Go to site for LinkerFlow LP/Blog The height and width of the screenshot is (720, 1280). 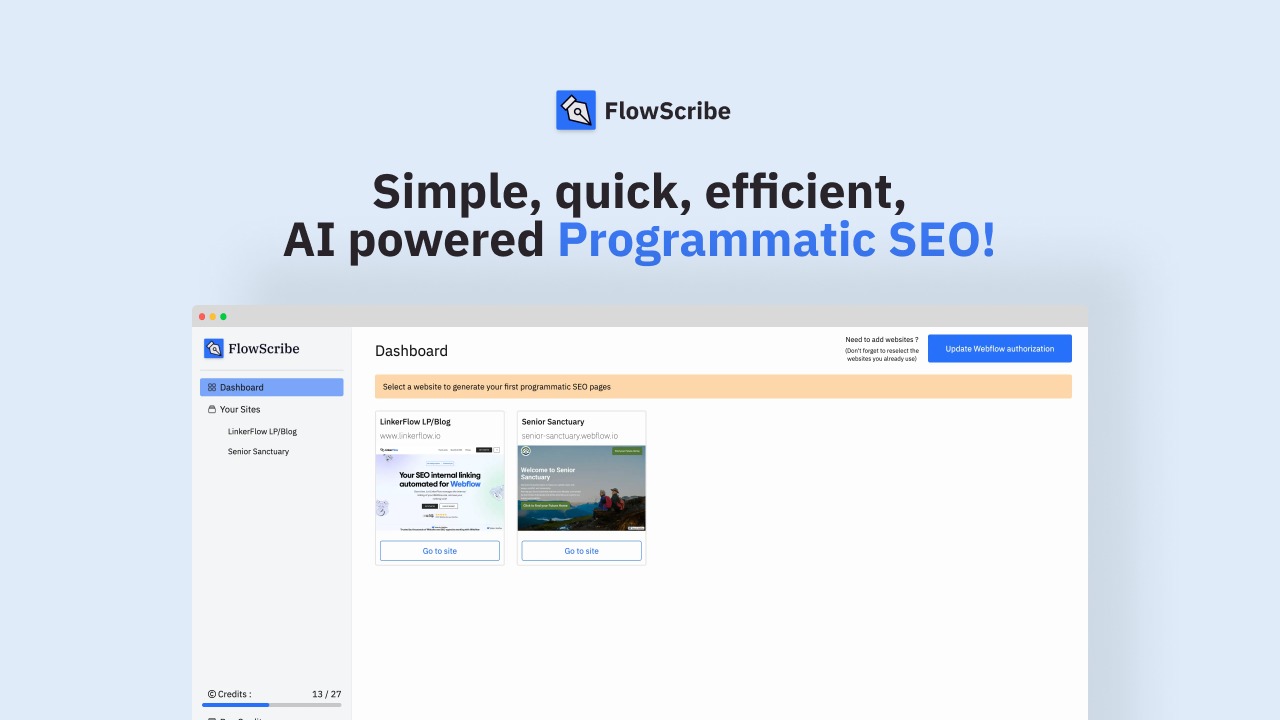(x=440, y=551)
